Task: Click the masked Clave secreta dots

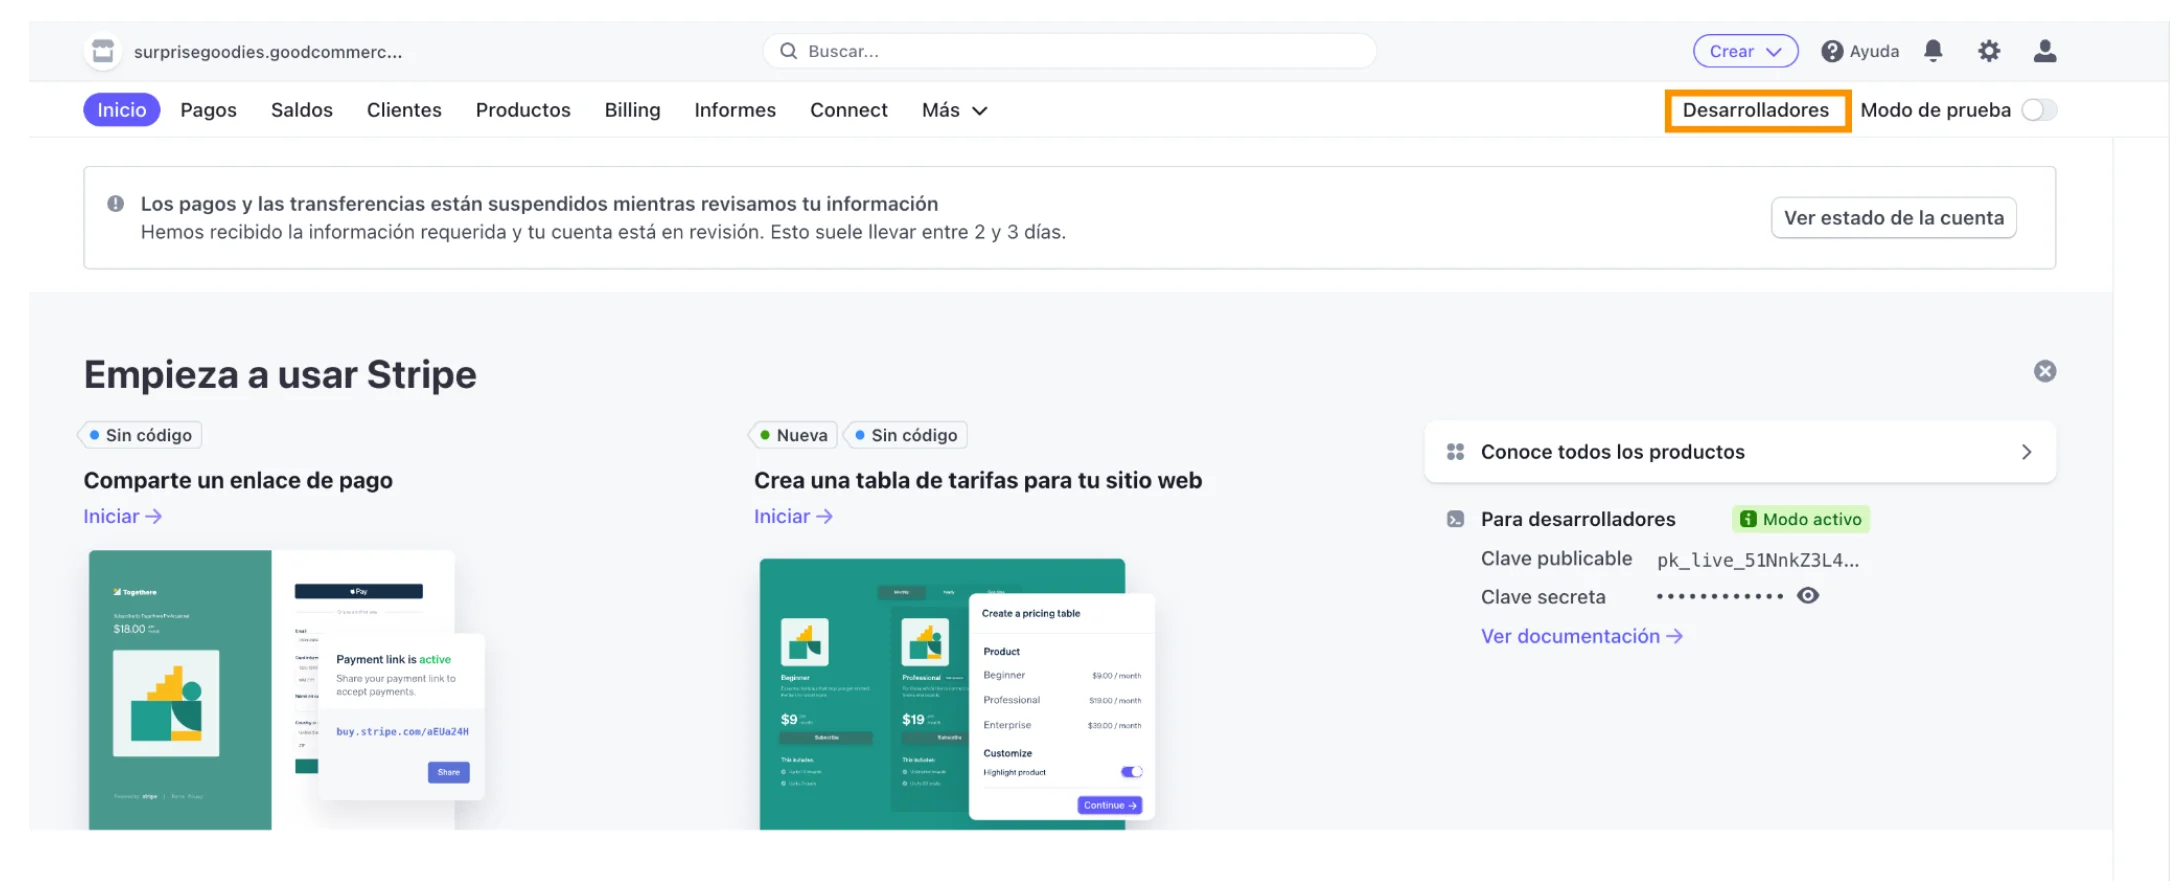Action: click(1719, 596)
